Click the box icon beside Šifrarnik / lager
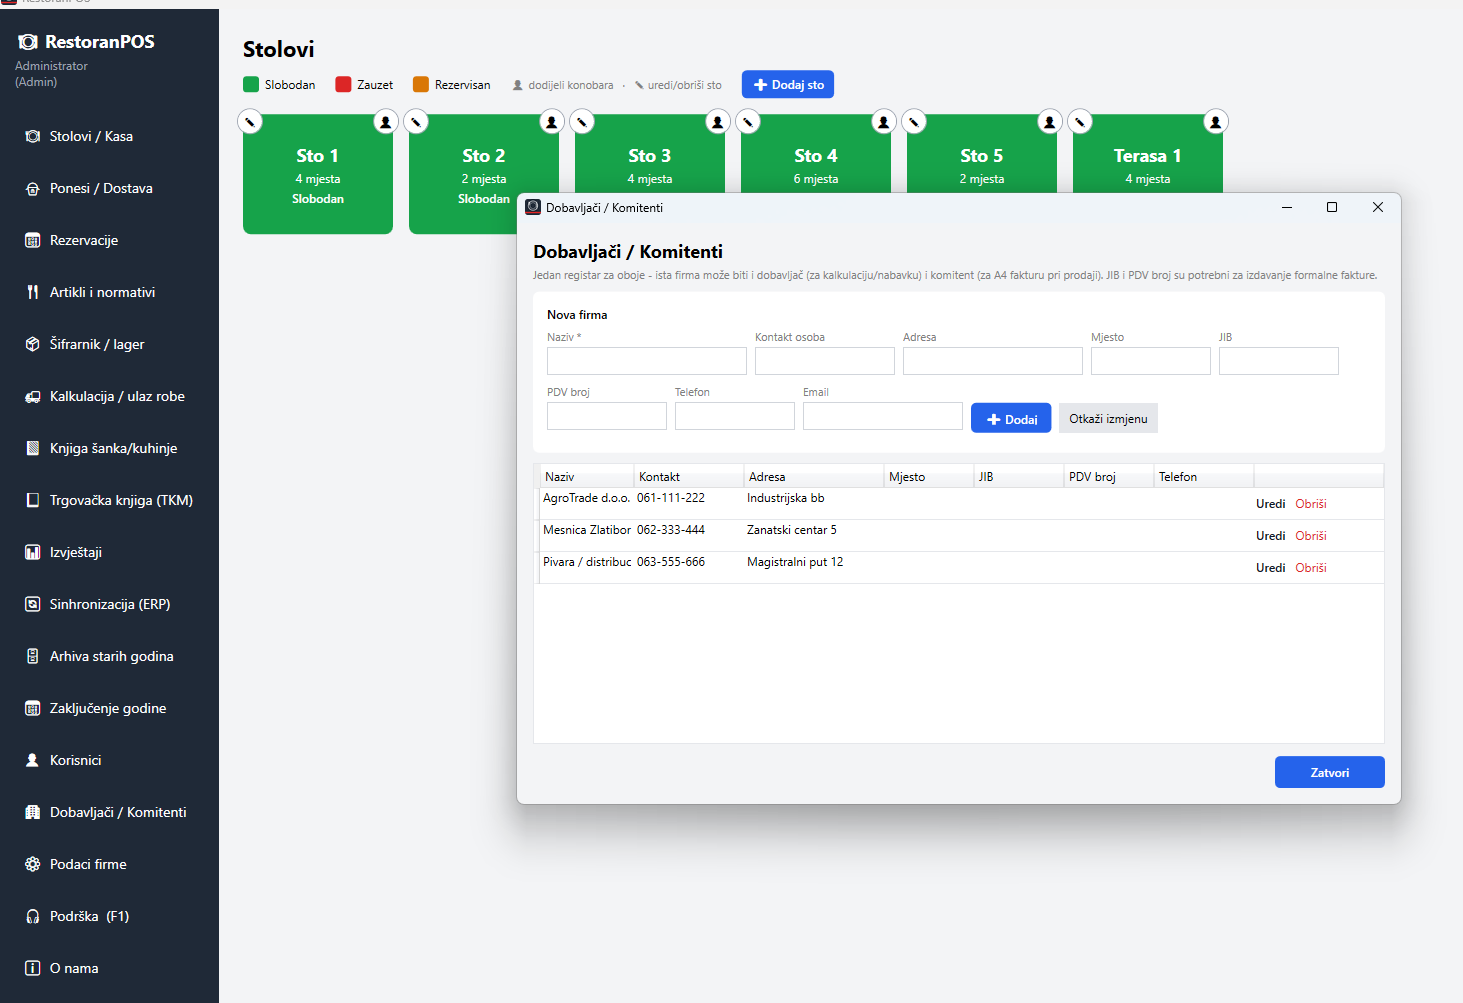The width and height of the screenshot is (1463, 1003). (32, 344)
